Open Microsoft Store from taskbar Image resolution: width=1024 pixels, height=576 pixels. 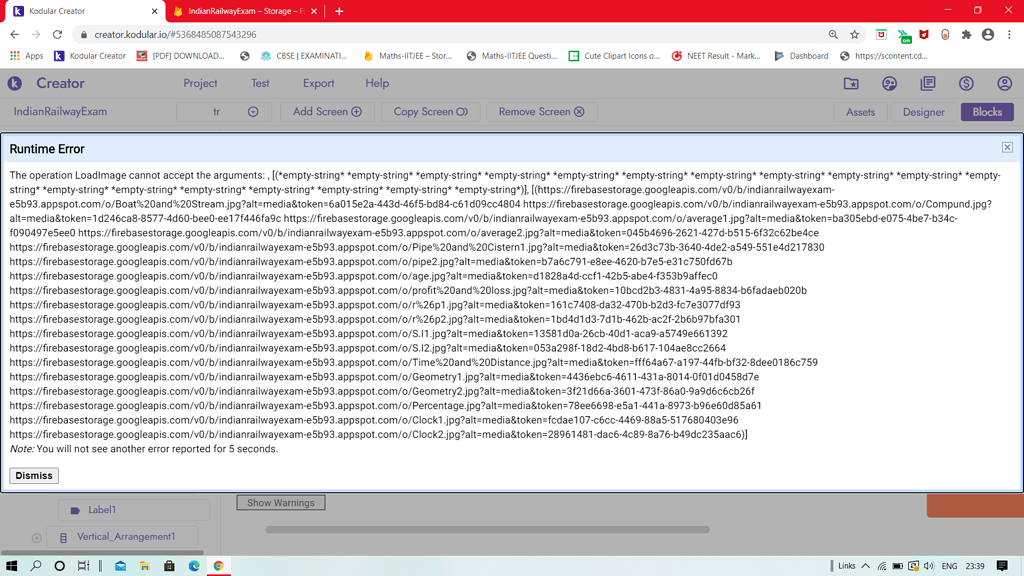pos(169,566)
